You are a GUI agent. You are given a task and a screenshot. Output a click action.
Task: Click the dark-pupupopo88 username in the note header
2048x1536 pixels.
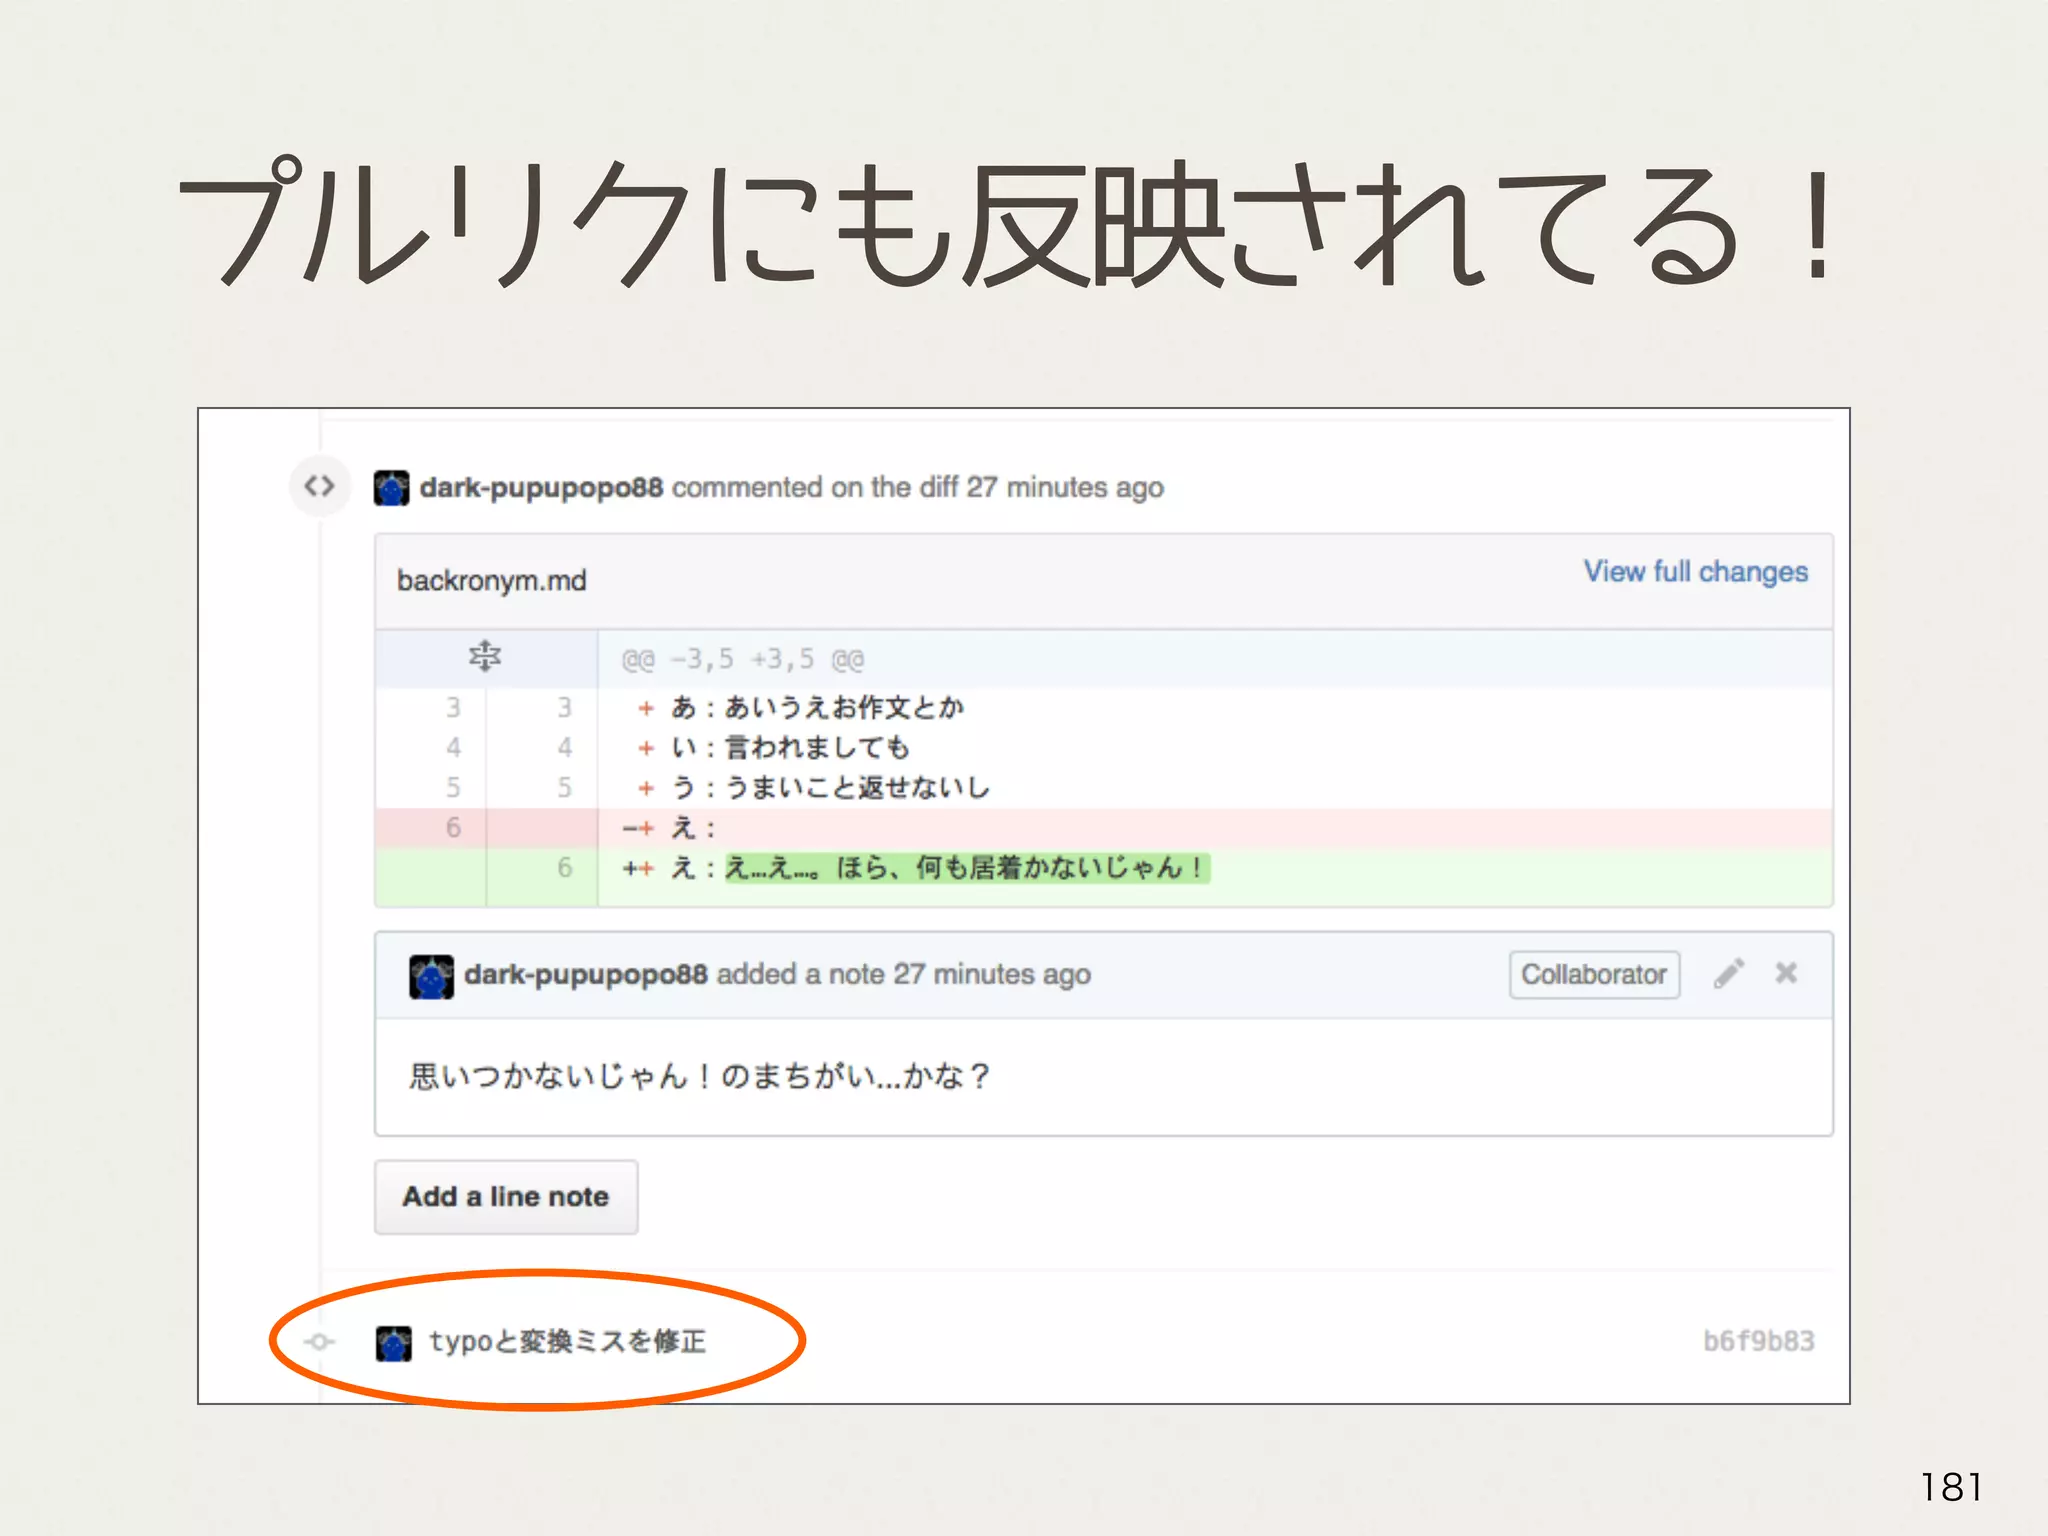click(585, 974)
